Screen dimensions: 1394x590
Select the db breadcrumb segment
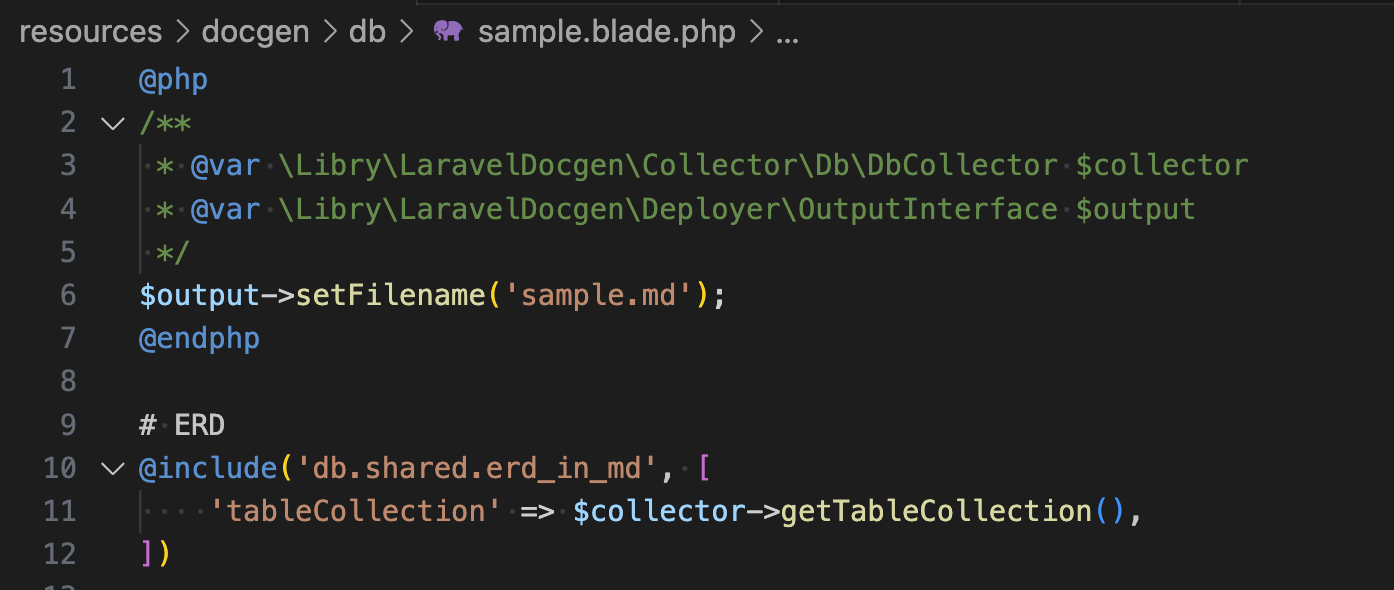coord(367,32)
